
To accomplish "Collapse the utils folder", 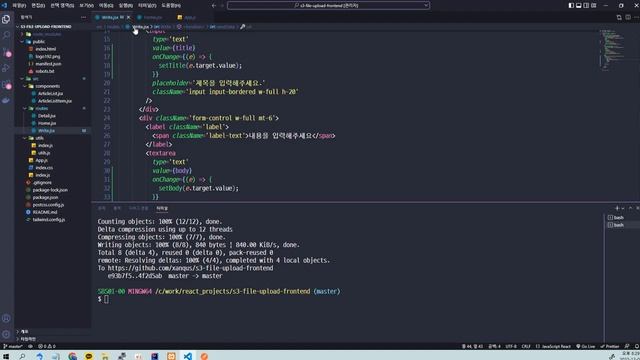I will tap(39, 138).
